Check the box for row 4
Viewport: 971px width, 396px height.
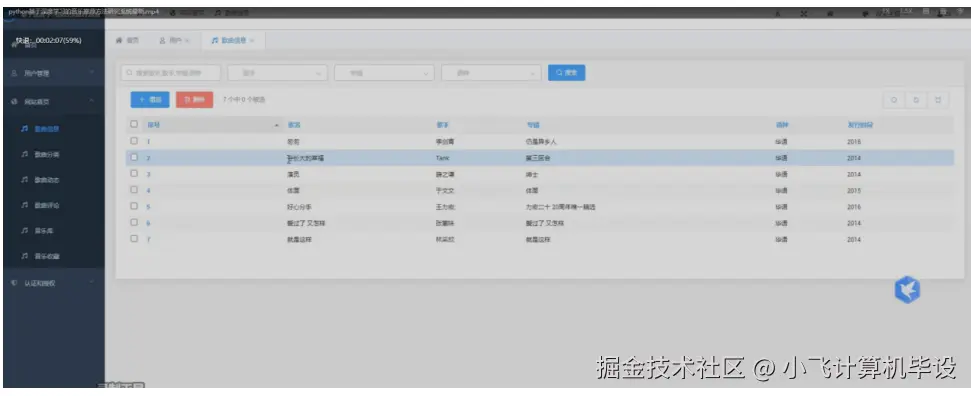point(134,190)
